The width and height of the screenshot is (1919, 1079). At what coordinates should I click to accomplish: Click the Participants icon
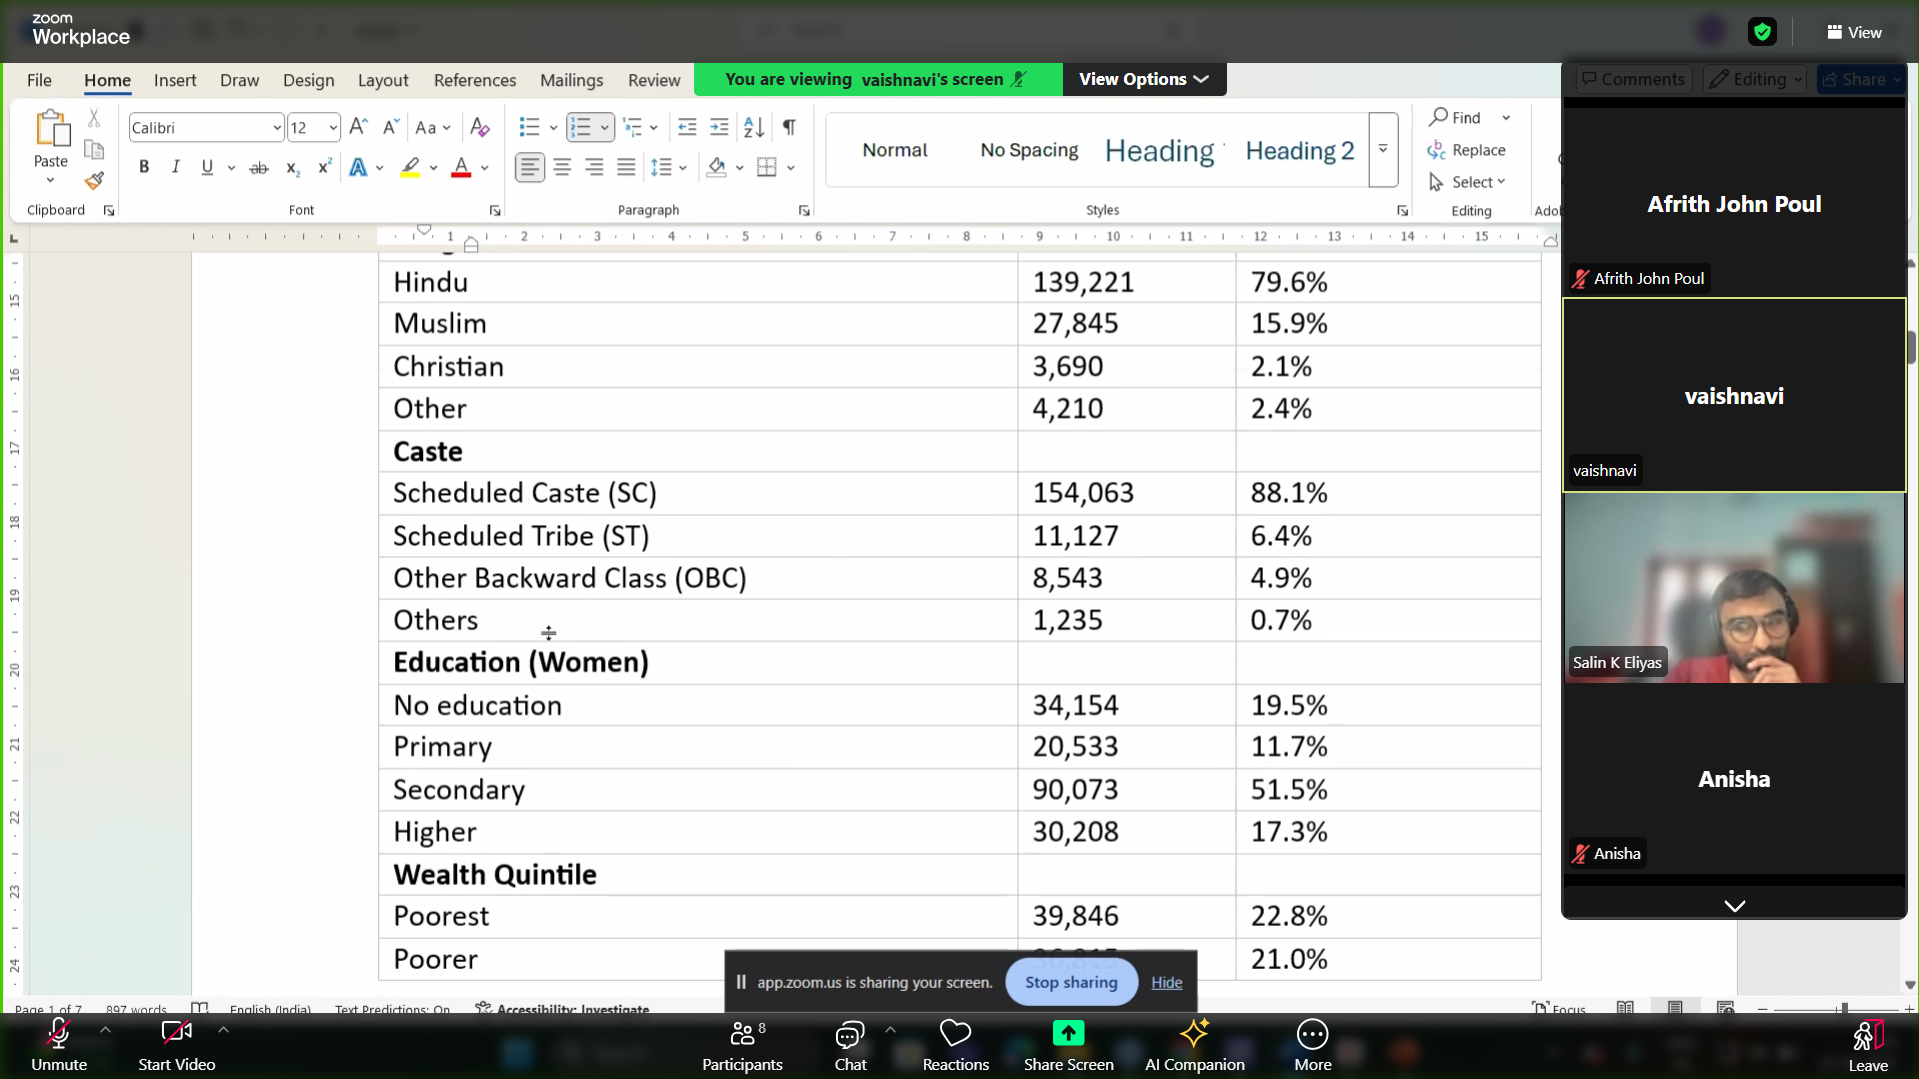tap(742, 1044)
